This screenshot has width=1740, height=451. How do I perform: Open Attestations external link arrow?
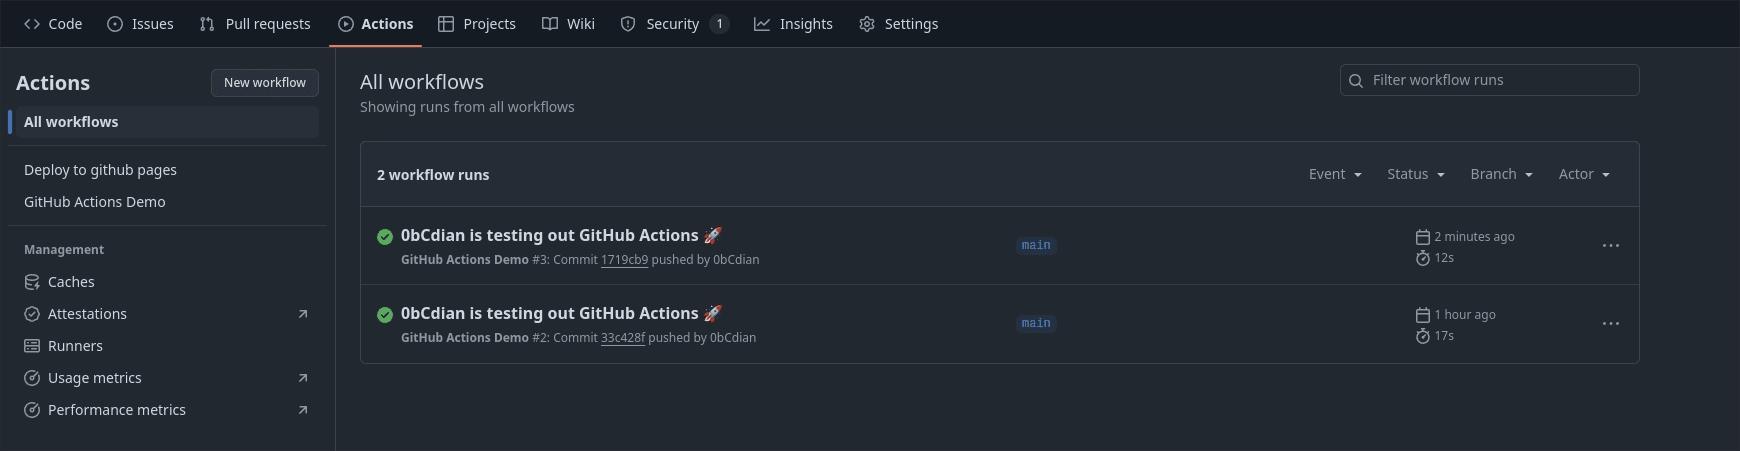(x=303, y=314)
